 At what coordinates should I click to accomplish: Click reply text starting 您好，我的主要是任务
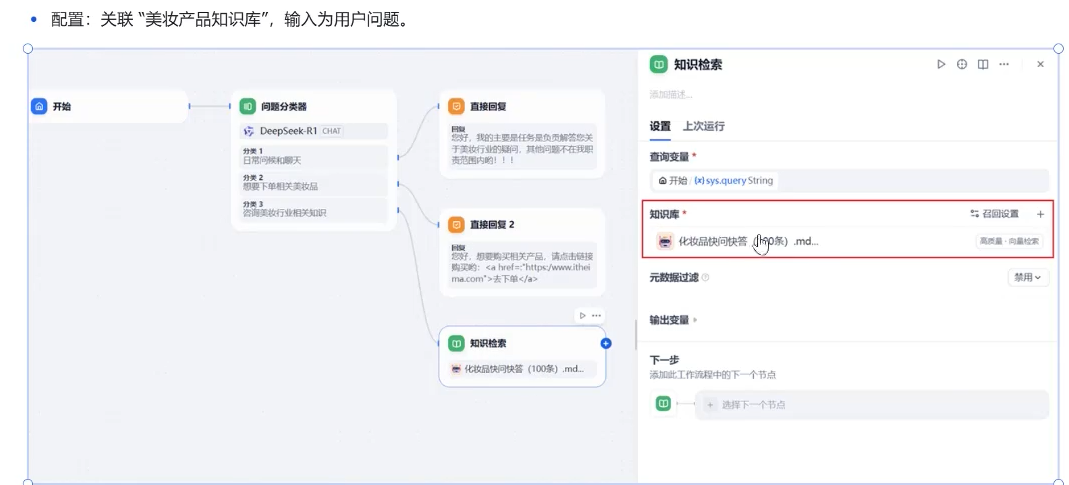522,147
